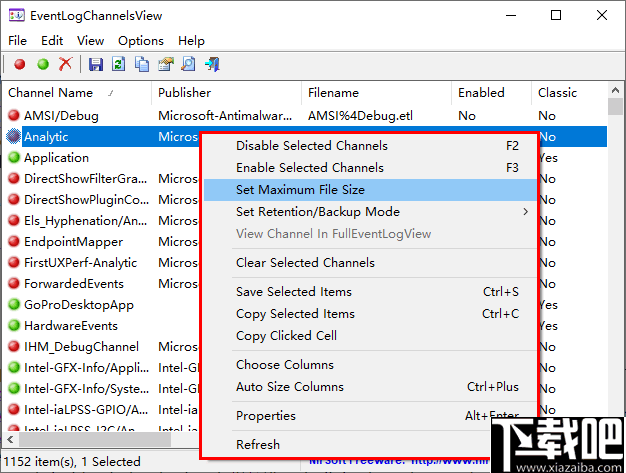
Task: Sort by Channel Name column header
Action: tap(77, 93)
